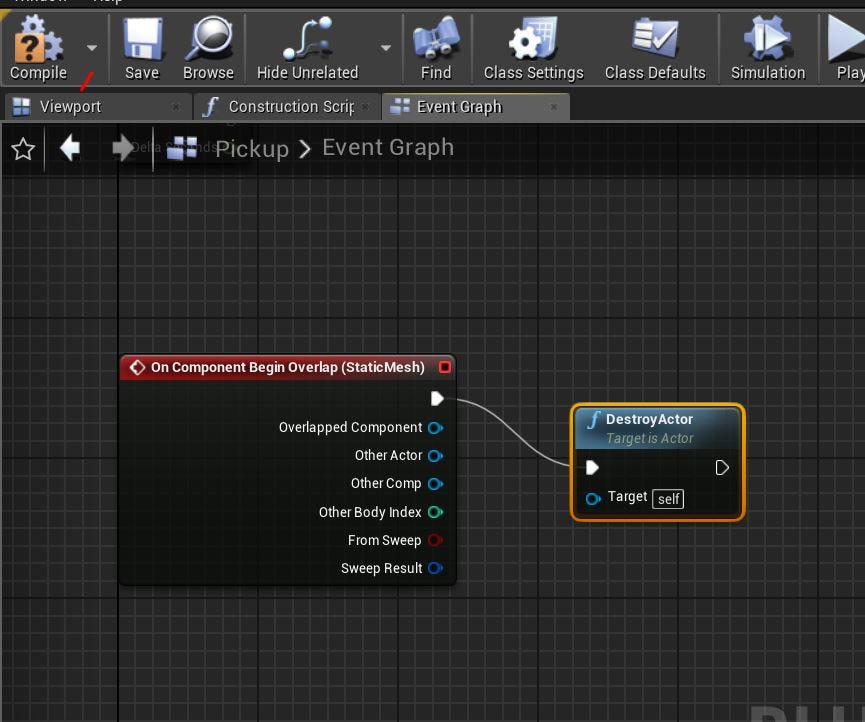Viewport: 865px width, 722px height.
Task: Click the DestroyActor exec input pin
Action: click(x=592, y=468)
